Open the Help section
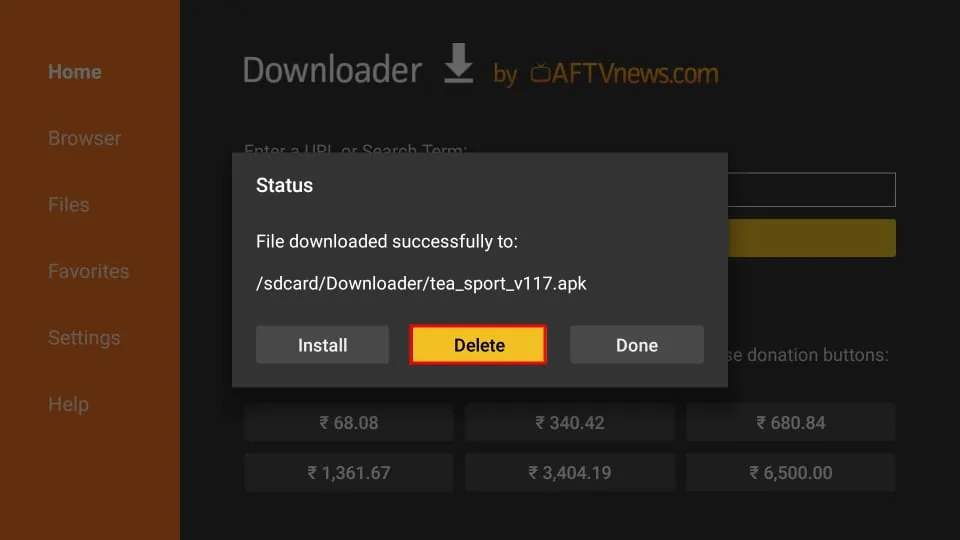 coord(69,404)
